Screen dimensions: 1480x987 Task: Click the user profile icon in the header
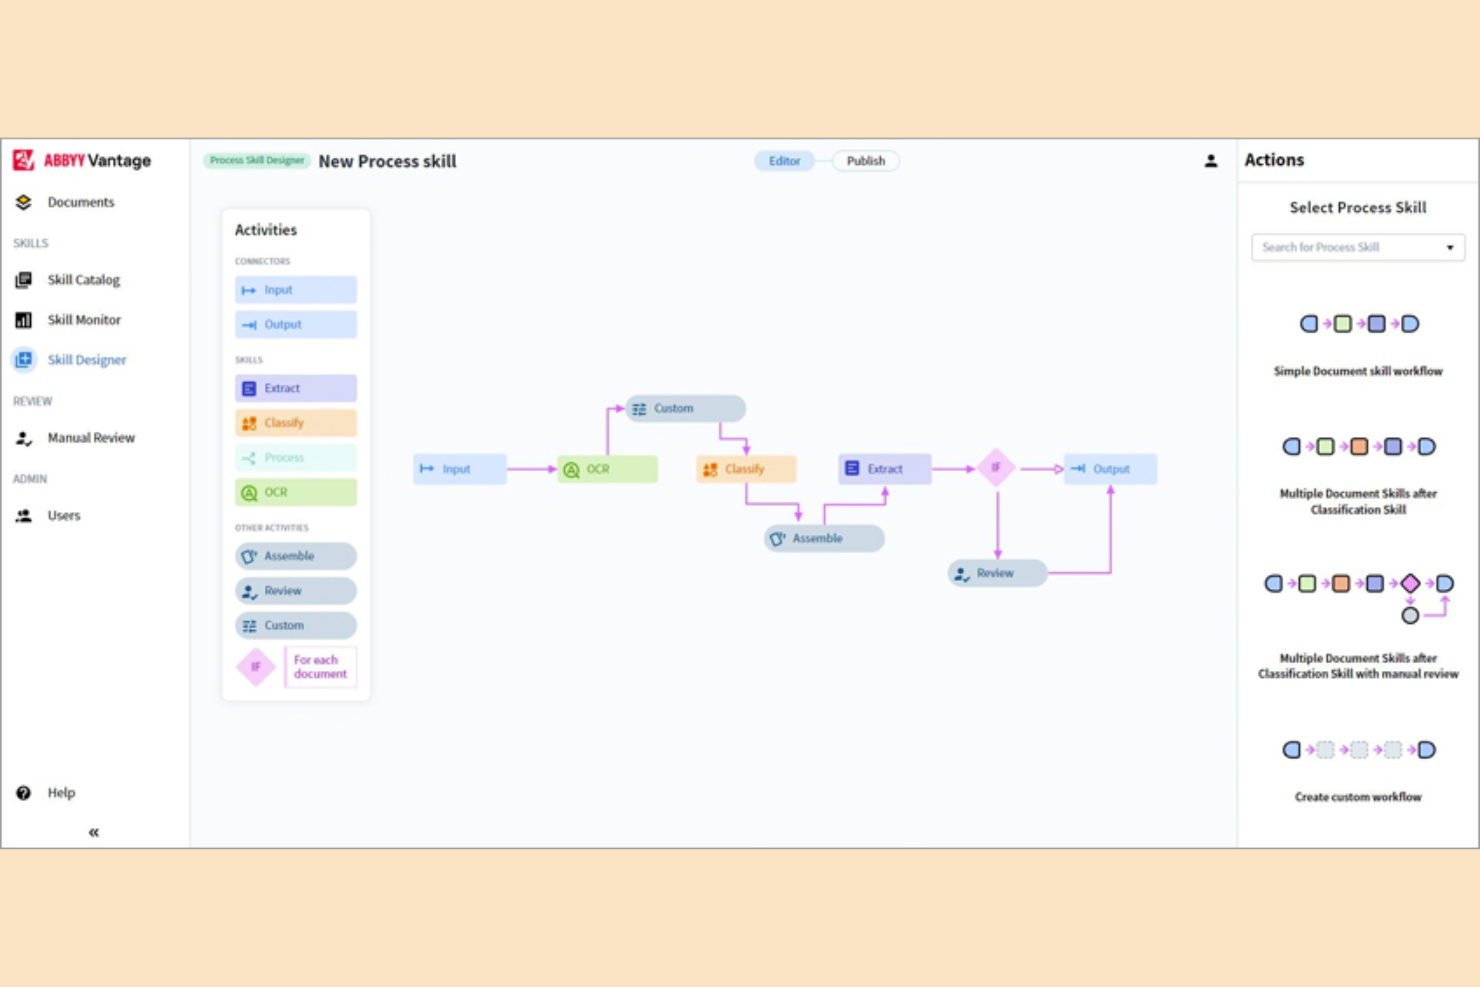tap(1210, 161)
